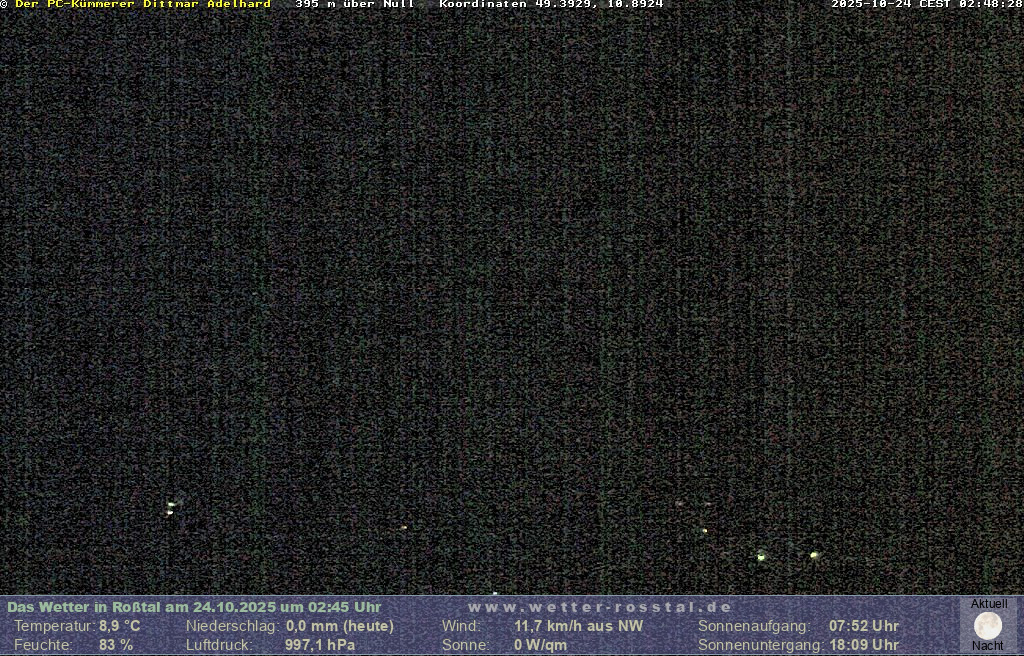Click the Sonne value 0 W/qm

click(540, 645)
